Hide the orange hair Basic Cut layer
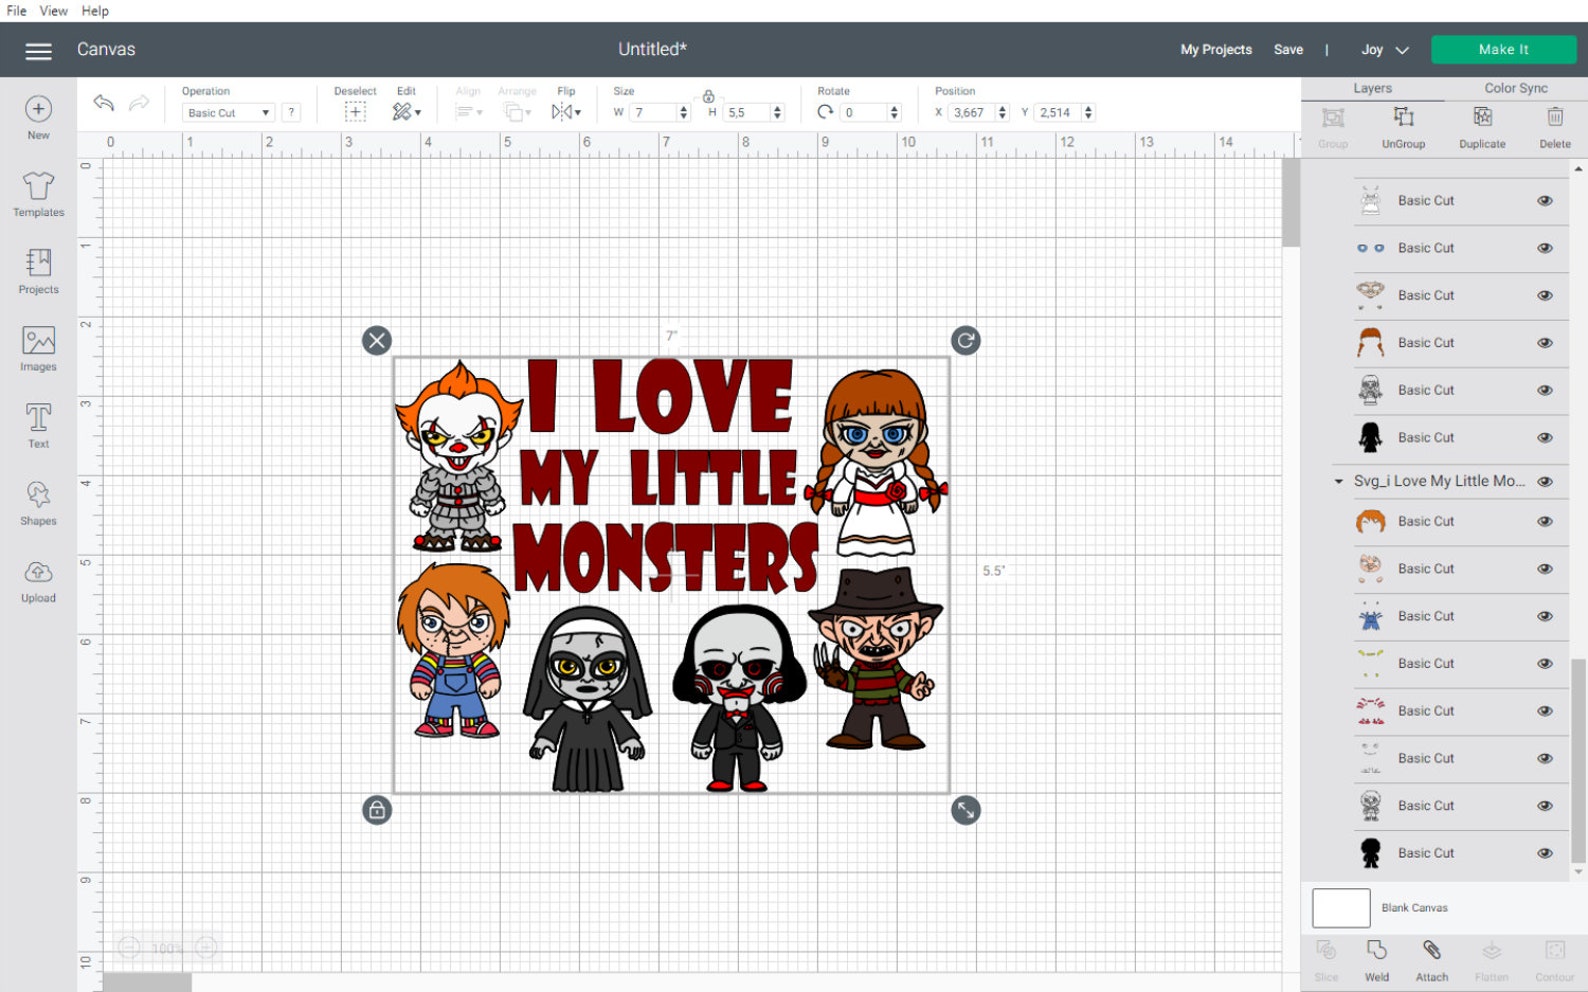This screenshot has width=1588, height=992. 1545,522
